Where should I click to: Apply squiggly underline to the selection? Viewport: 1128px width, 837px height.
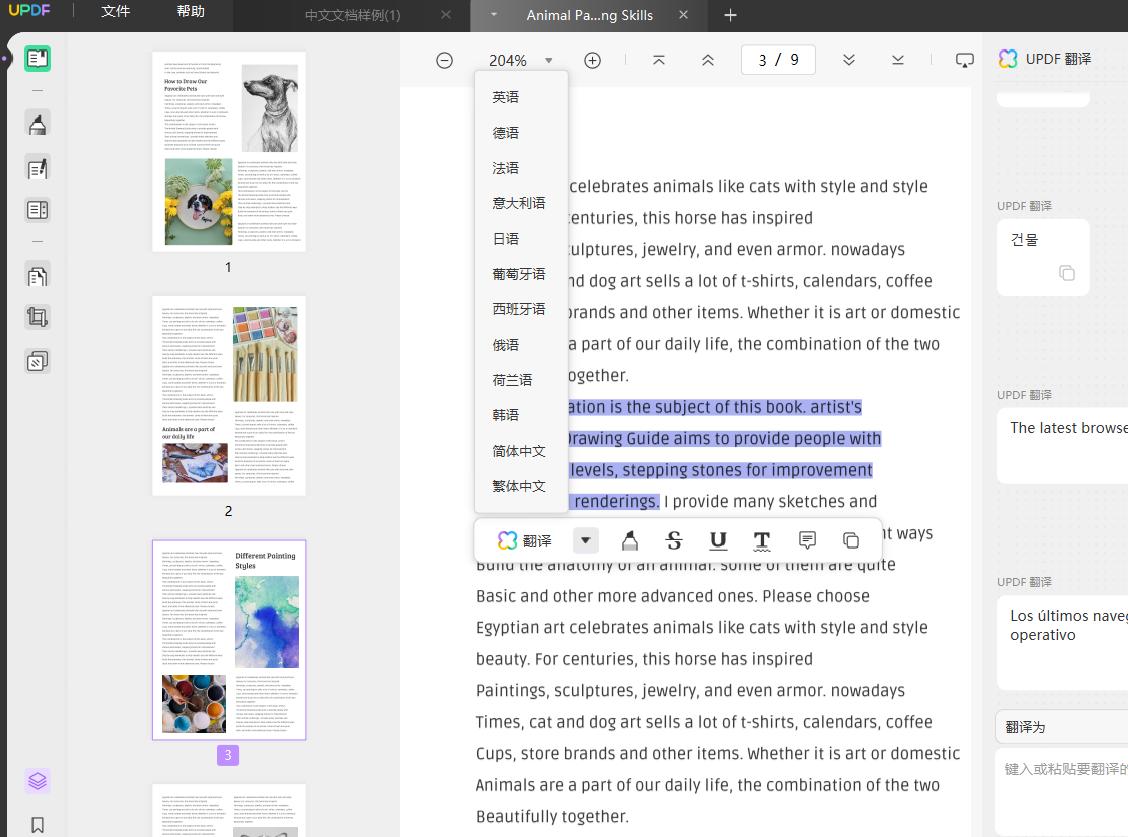[762, 541]
